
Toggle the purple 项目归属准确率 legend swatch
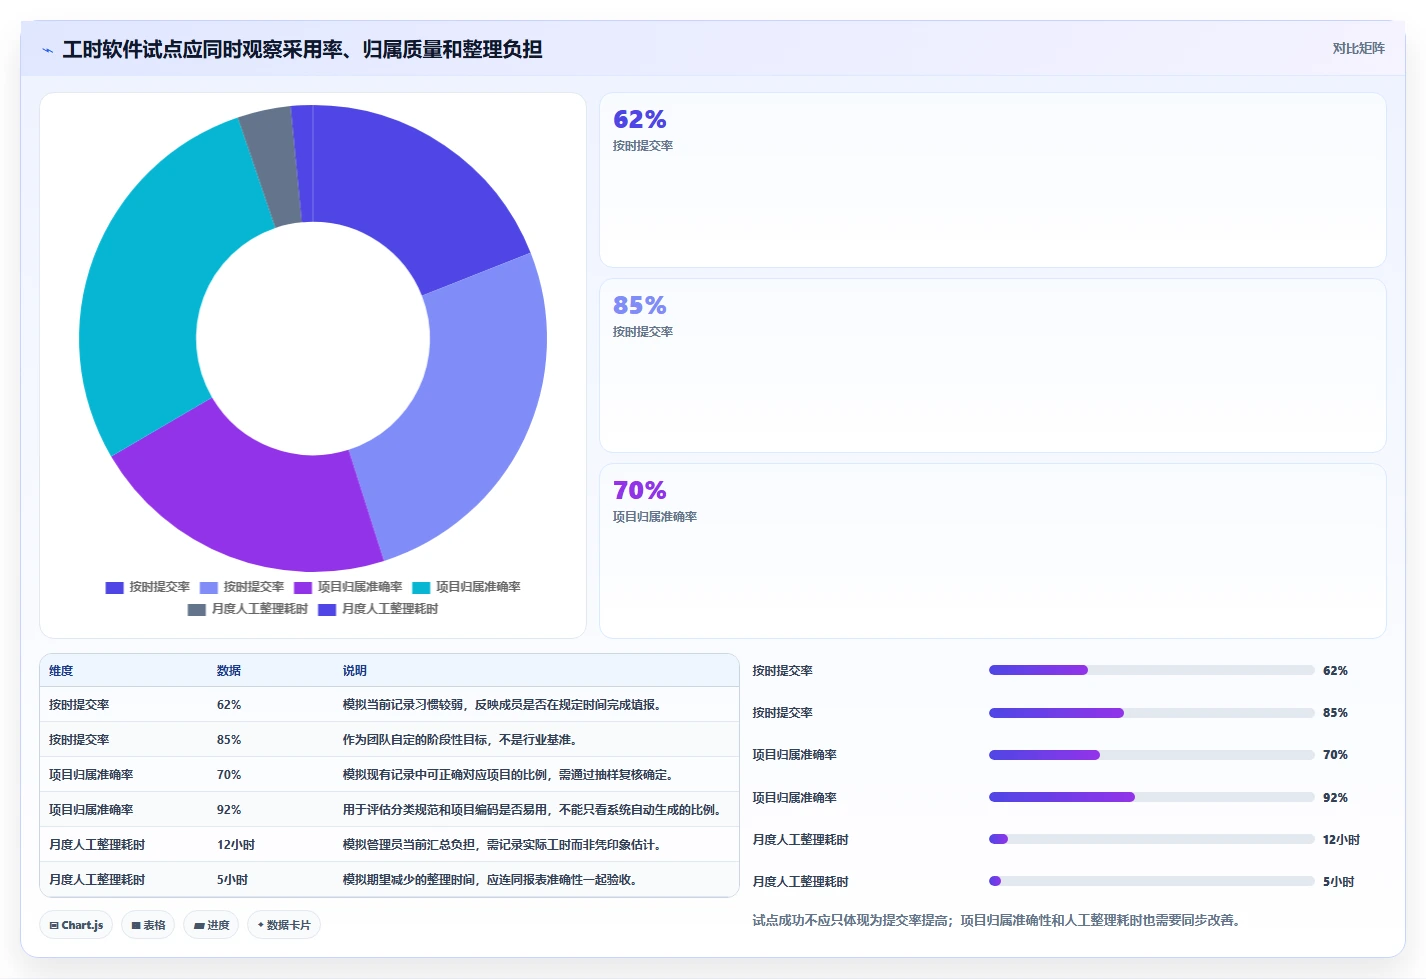(302, 587)
